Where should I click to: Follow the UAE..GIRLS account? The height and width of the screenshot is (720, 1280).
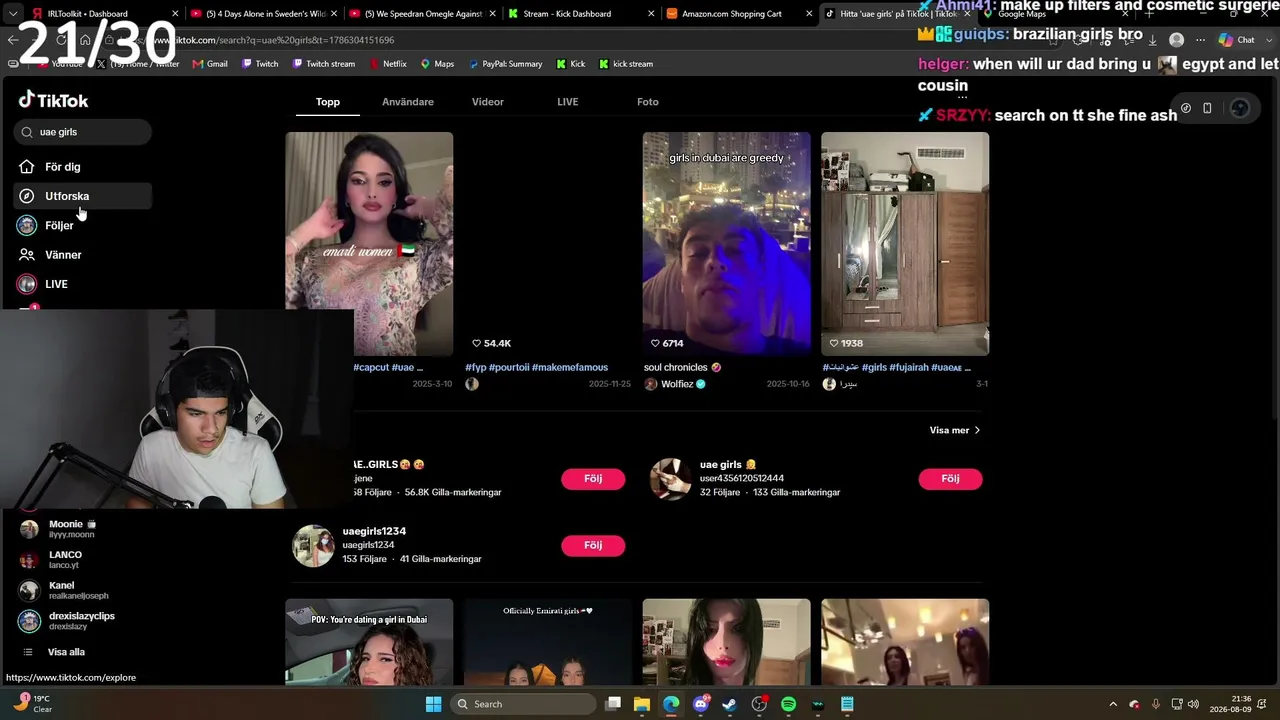[593, 479]
